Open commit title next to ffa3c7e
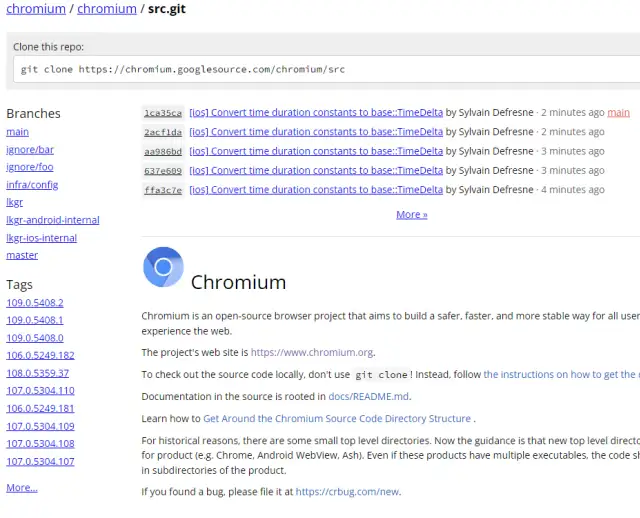This screenshot has width=640, height=518. pyautogui.click(x=316, y=189)
